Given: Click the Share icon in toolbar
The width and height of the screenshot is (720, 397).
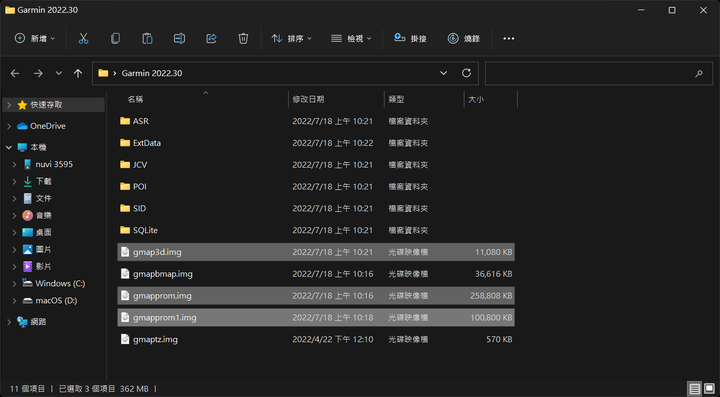Looking at the screenshot, I should pyautogui.click(x=211, y=39).
